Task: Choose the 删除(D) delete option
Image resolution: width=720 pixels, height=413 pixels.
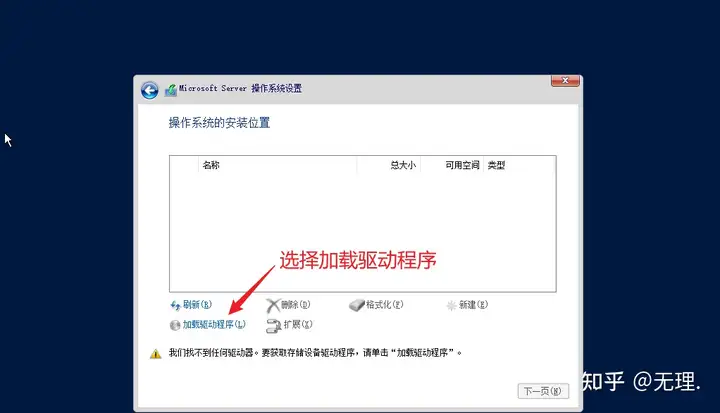Action: pos(295,305)
